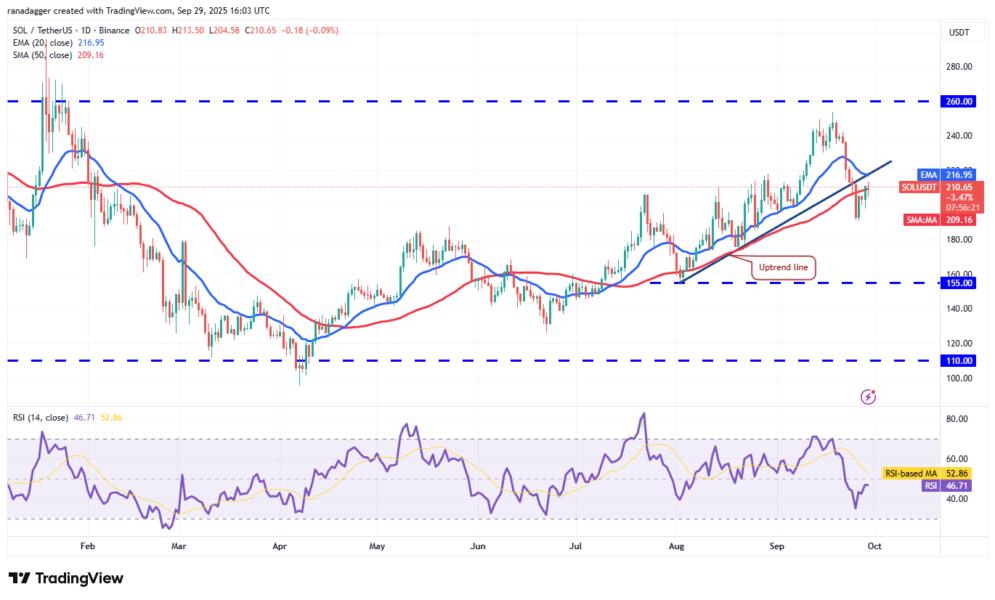
Task: Select the 110.00 support price label
Action: click(x=960, y=360)
